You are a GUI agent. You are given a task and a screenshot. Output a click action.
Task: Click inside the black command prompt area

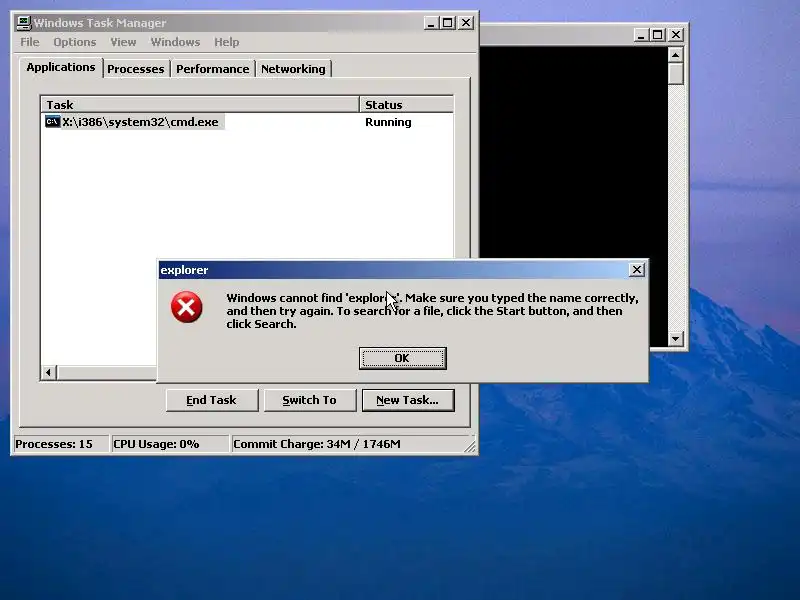573,152
